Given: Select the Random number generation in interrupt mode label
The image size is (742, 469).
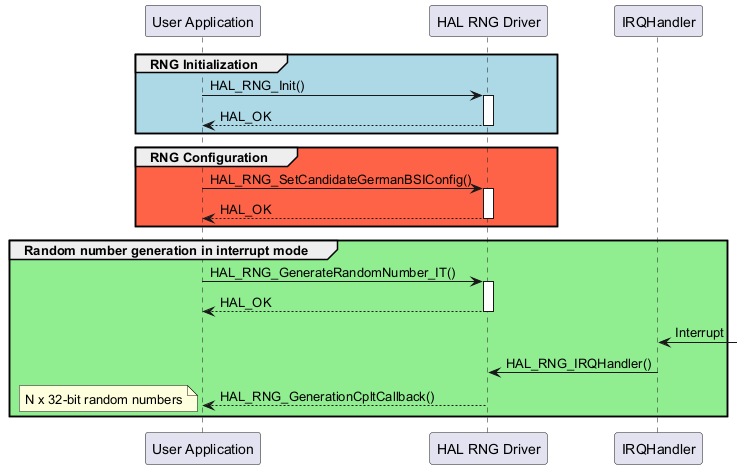Looking at the screenshot, I should (x=166, y=251).
